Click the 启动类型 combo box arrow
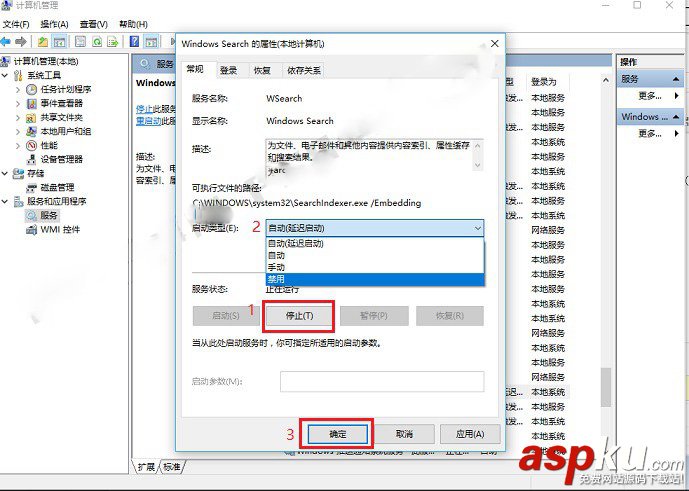Image resolution: width=689 pixels, height=491 pixels. [x=478, y=228]
